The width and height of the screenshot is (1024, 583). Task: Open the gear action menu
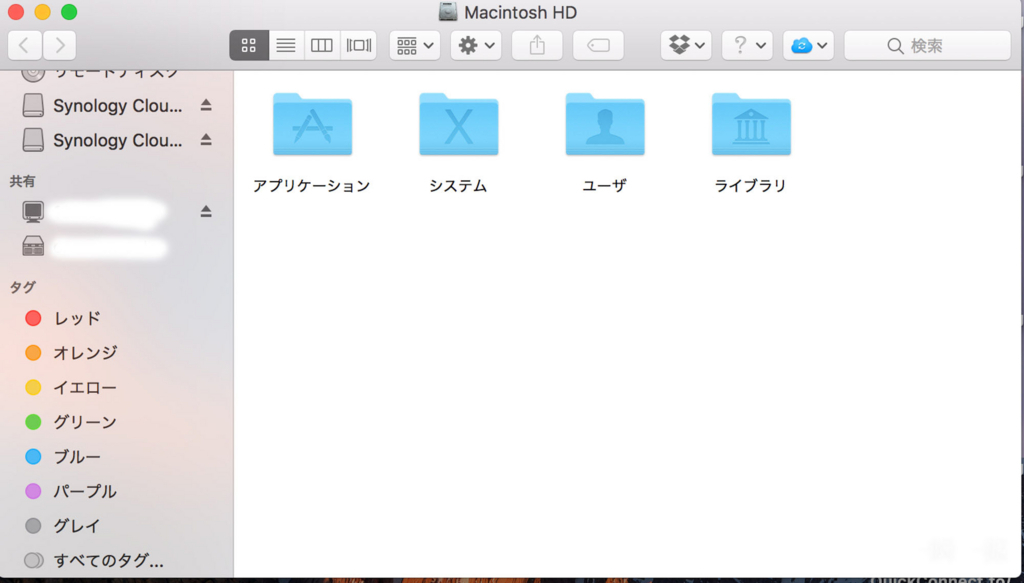pyautogui.click(x=476, y=45)
